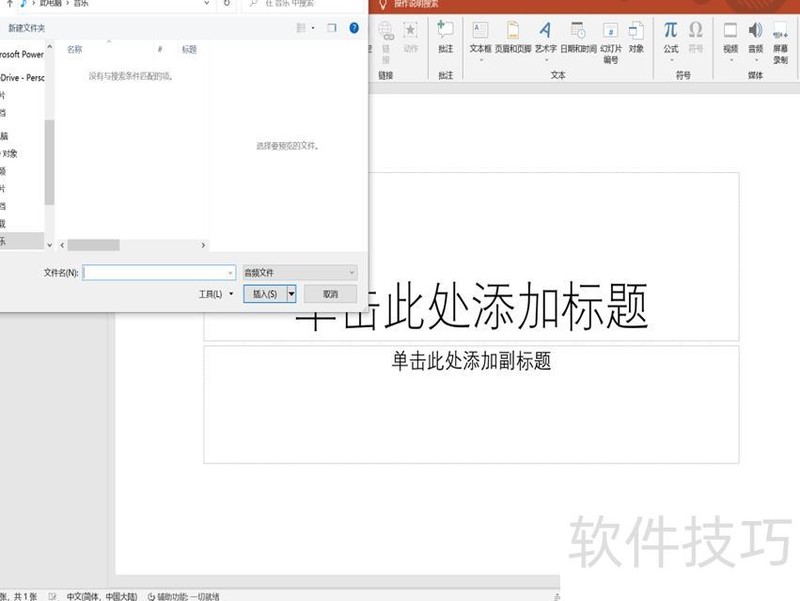Insert 日期和时间 date and time
Viewport: 800px width, 601px height.
578,36
